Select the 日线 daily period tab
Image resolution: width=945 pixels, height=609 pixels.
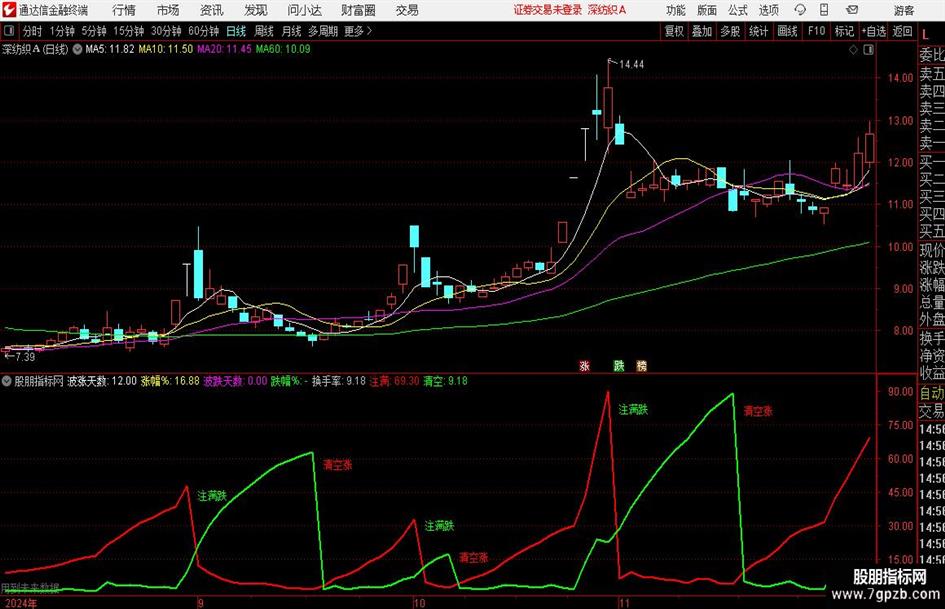pyautogui.click(x=236, y=31)
